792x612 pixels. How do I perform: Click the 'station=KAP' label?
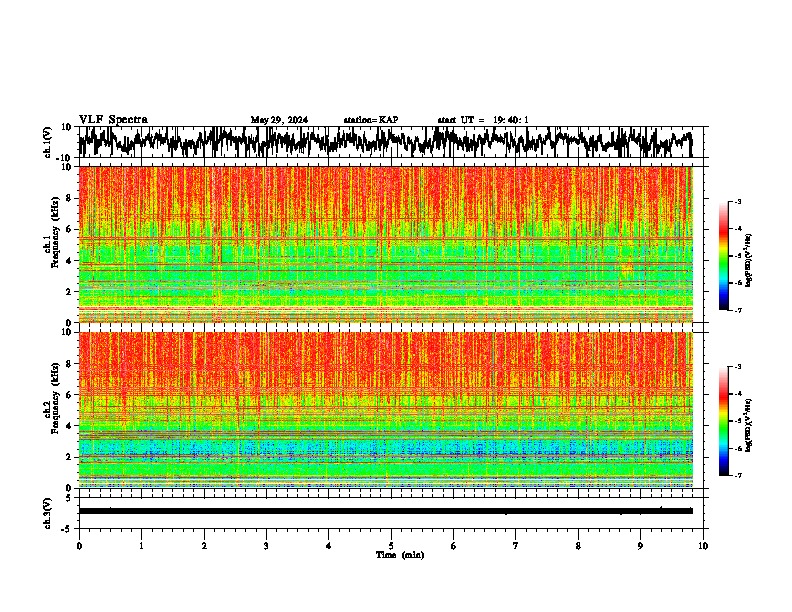371,120
